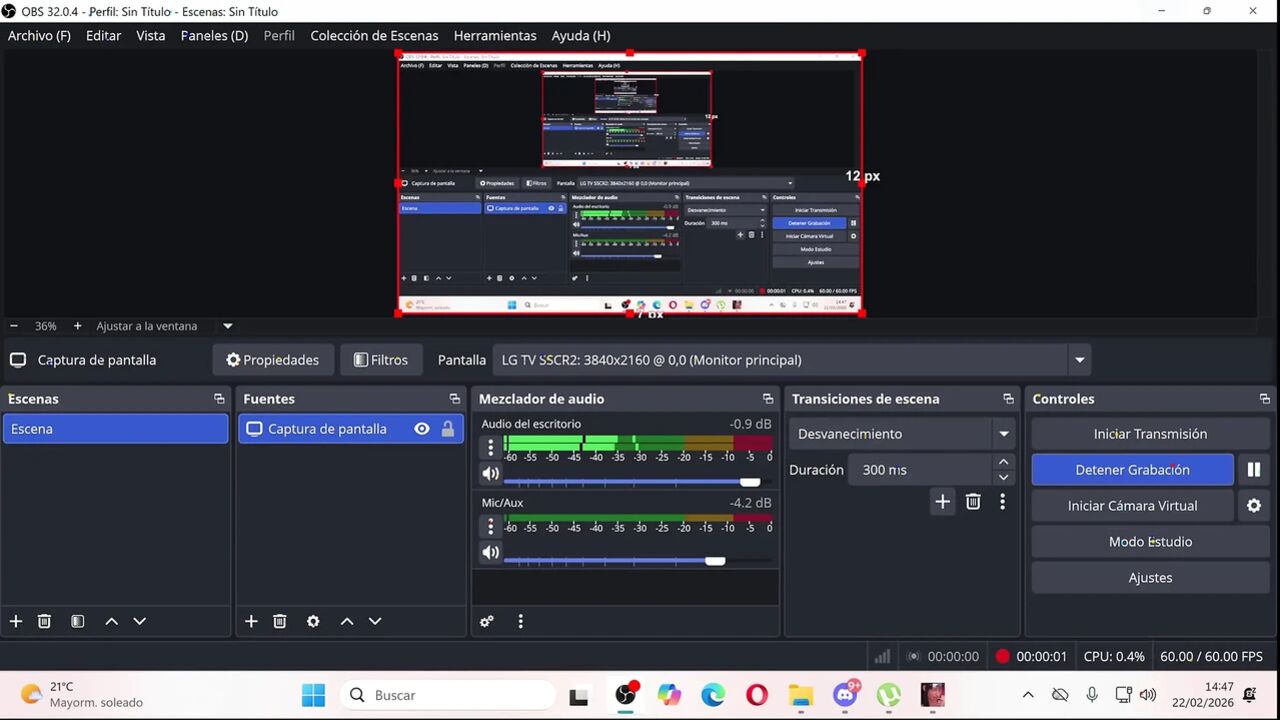Zoom out the preview

click(x=14, y=326)
